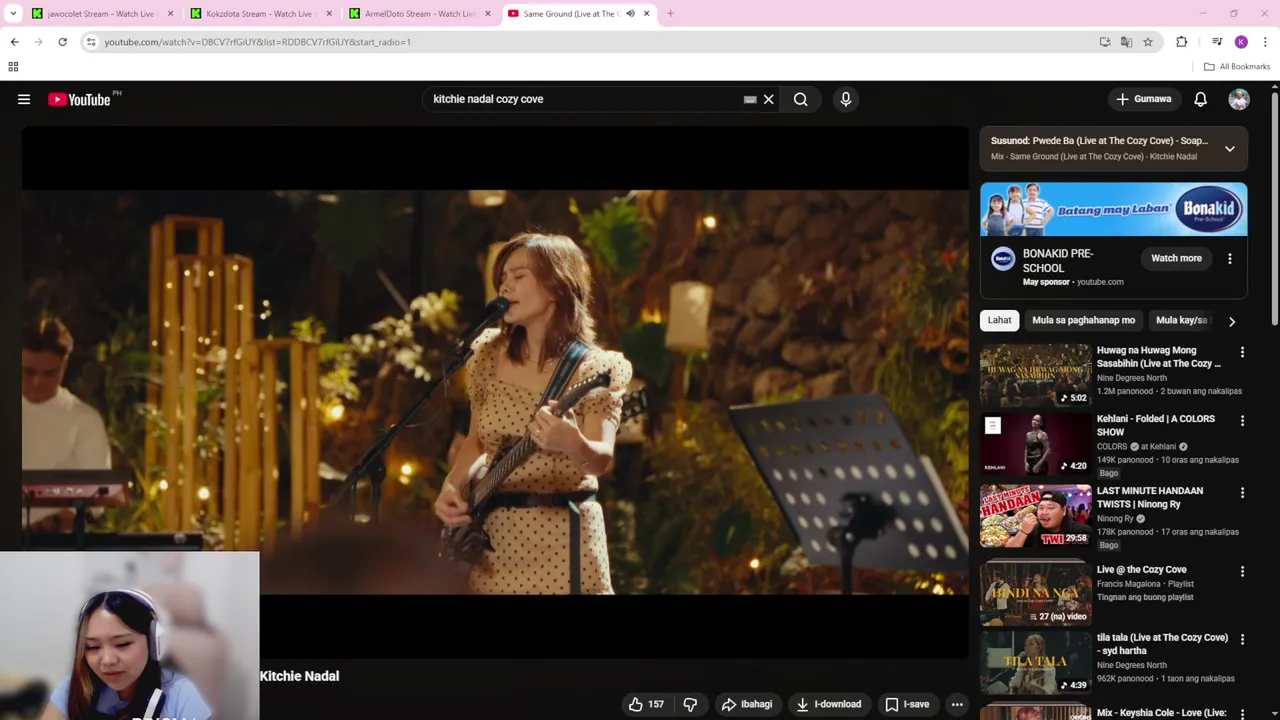
Task: Start voice search with microphone icon
Action: (x=846, y=99)
